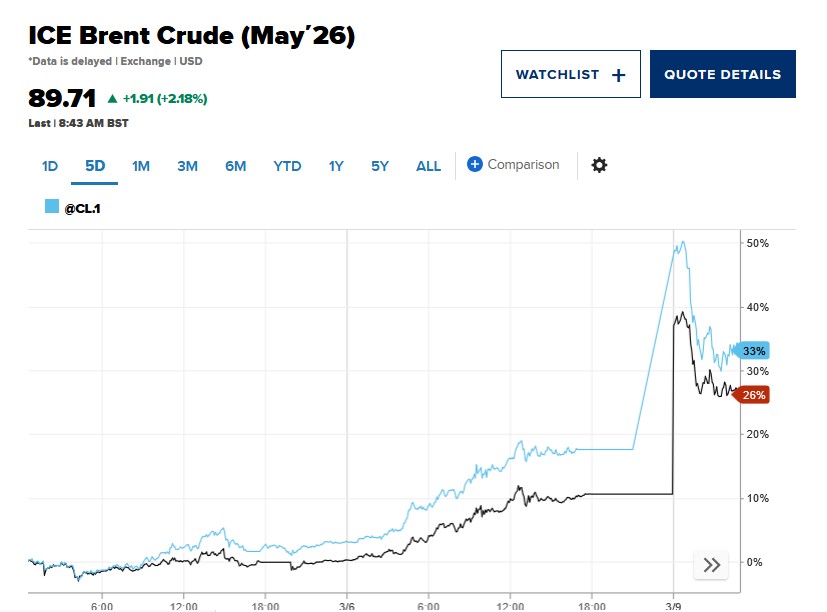Viewport: 827px width, 612px height.
Task: Click the ICE Brent Crude title
Action: click(x=192, y=36)
